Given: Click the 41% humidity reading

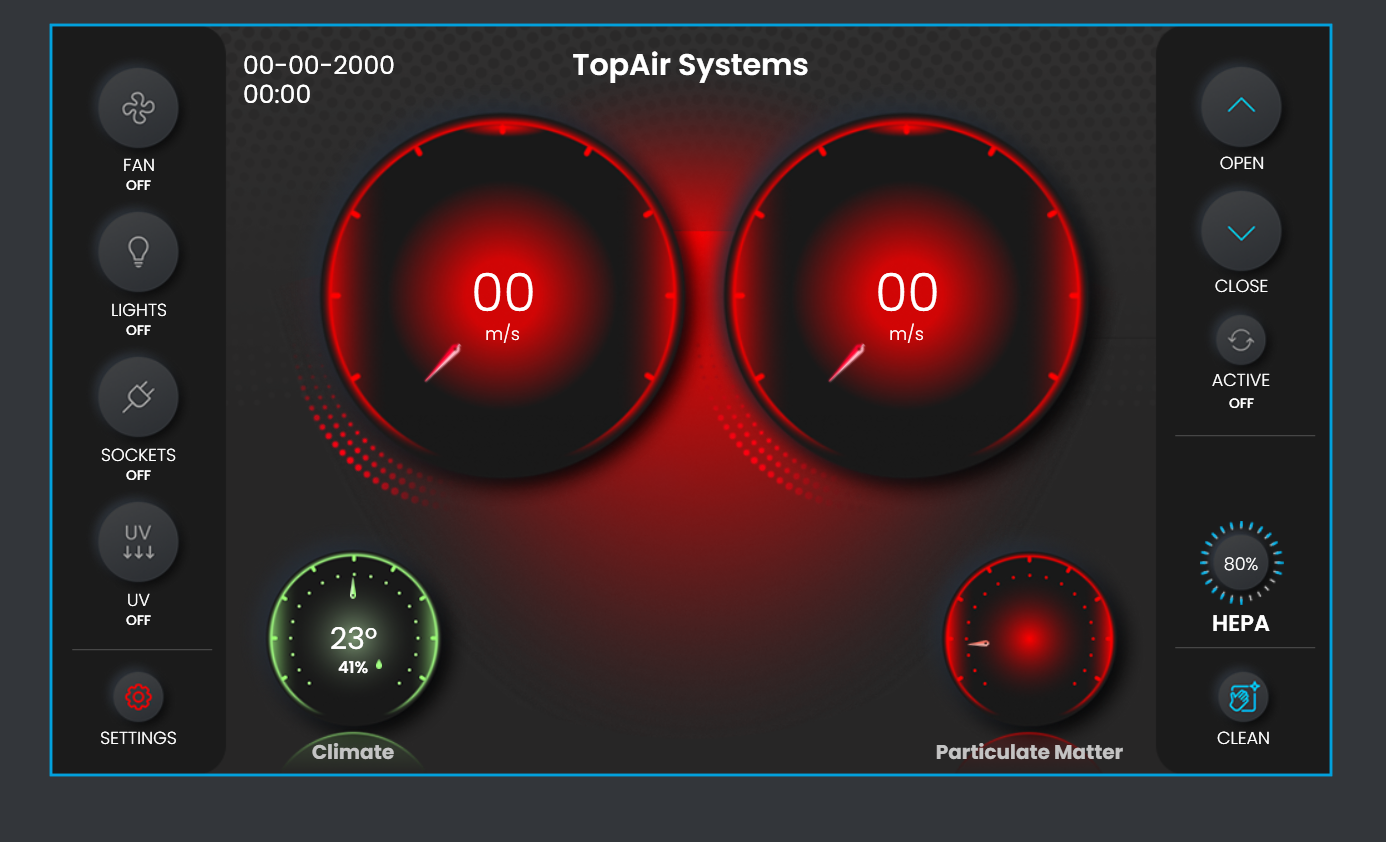Looking at the screenshot, I should [x=353, y=667].
